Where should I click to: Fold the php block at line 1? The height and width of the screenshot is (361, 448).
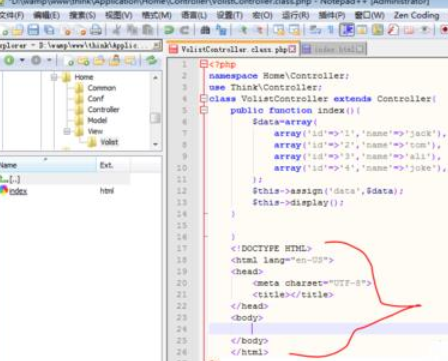[204, 64]
